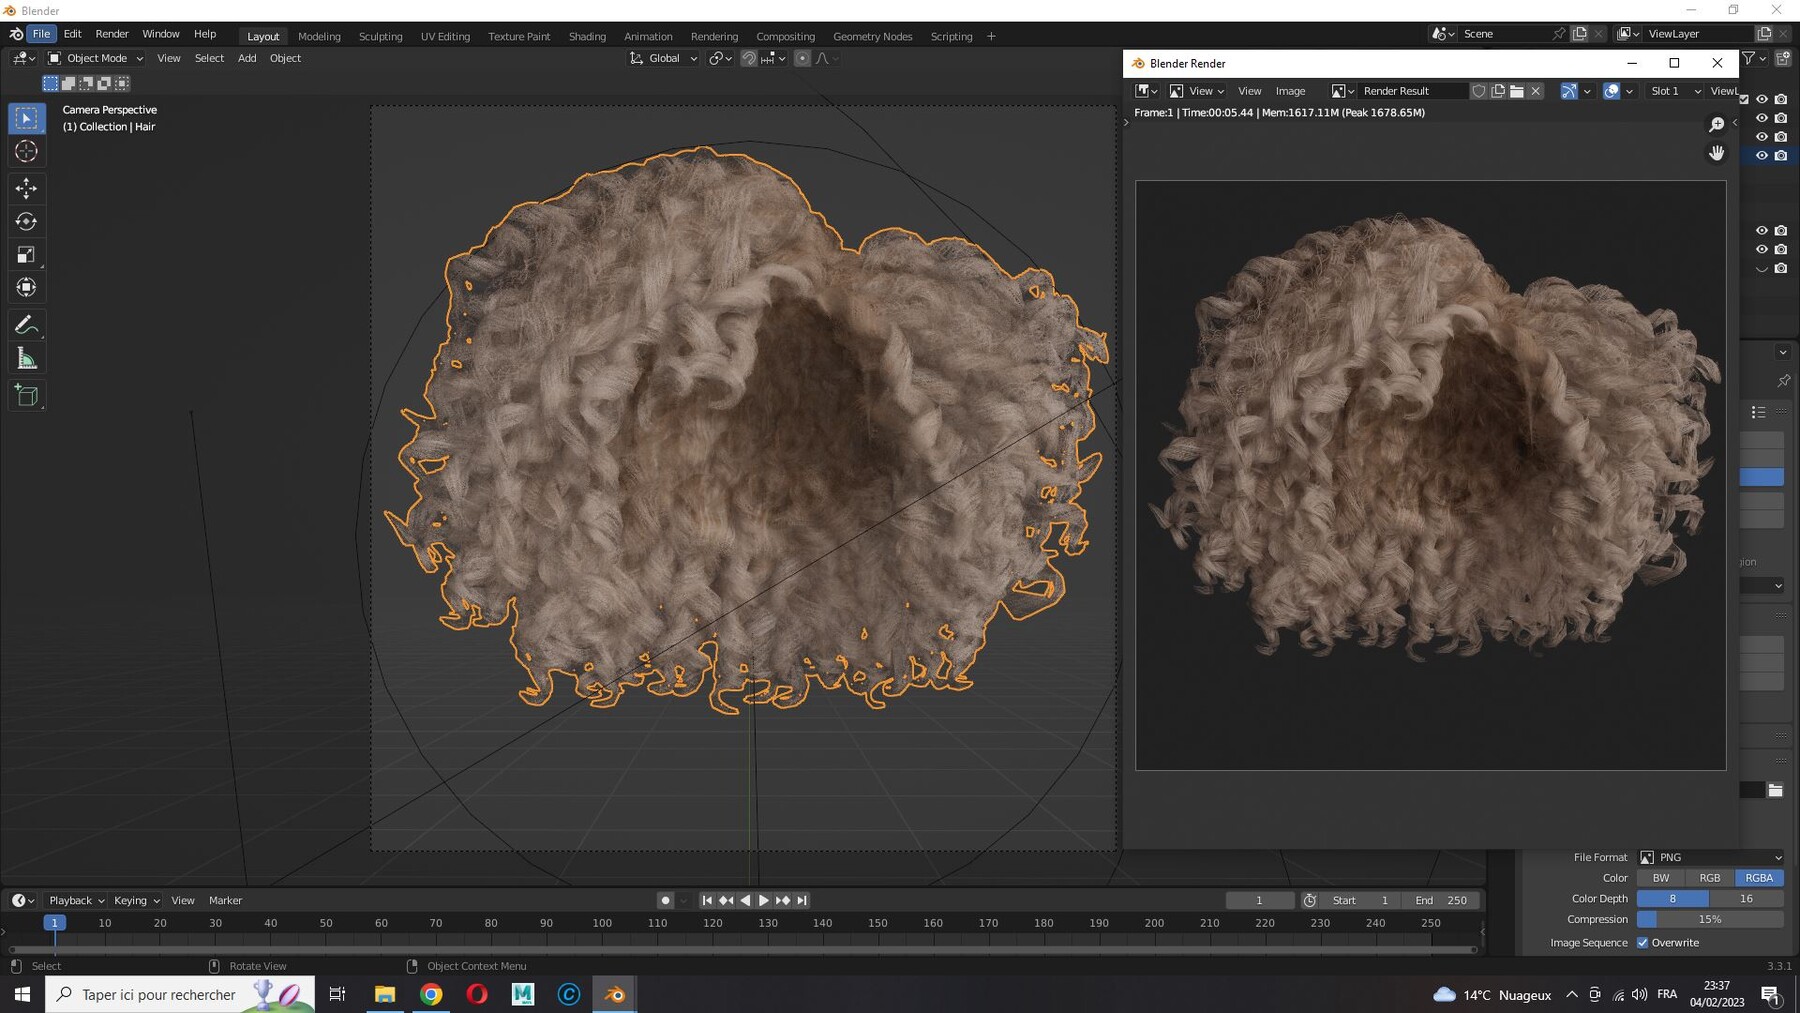1800x1013 pixels.
Task: Switch to the Shading workspace tab
Action: (587, 36)
